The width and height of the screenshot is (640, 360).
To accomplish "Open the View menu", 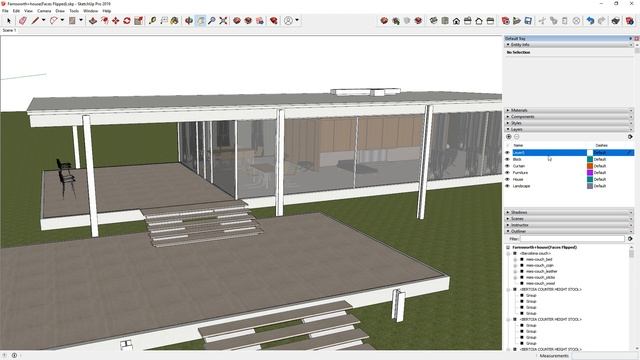I will coord(29,11).
